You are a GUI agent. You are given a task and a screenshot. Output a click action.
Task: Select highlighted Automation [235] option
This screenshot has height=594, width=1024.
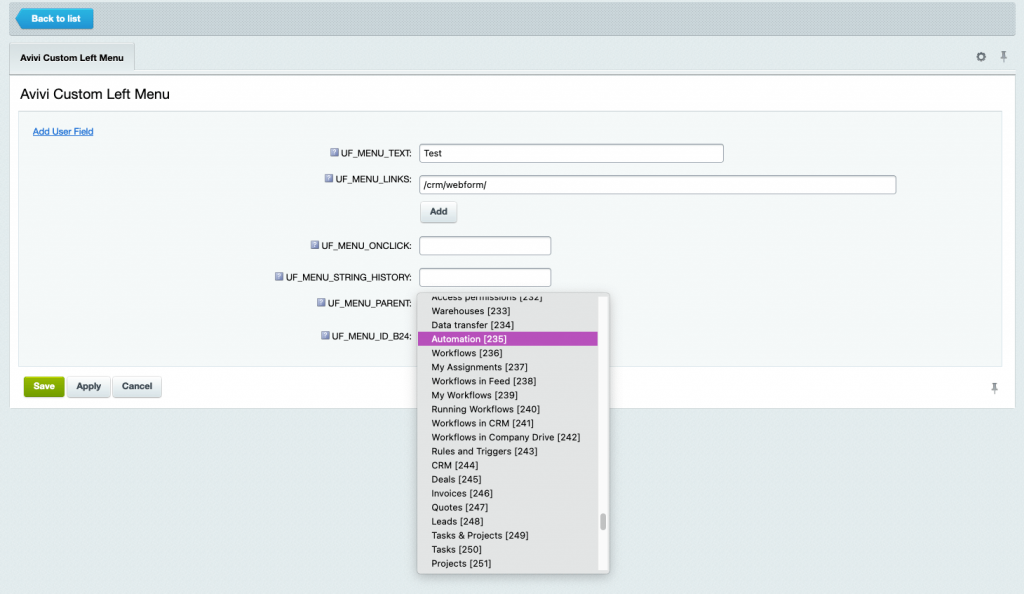click(508, 339)
